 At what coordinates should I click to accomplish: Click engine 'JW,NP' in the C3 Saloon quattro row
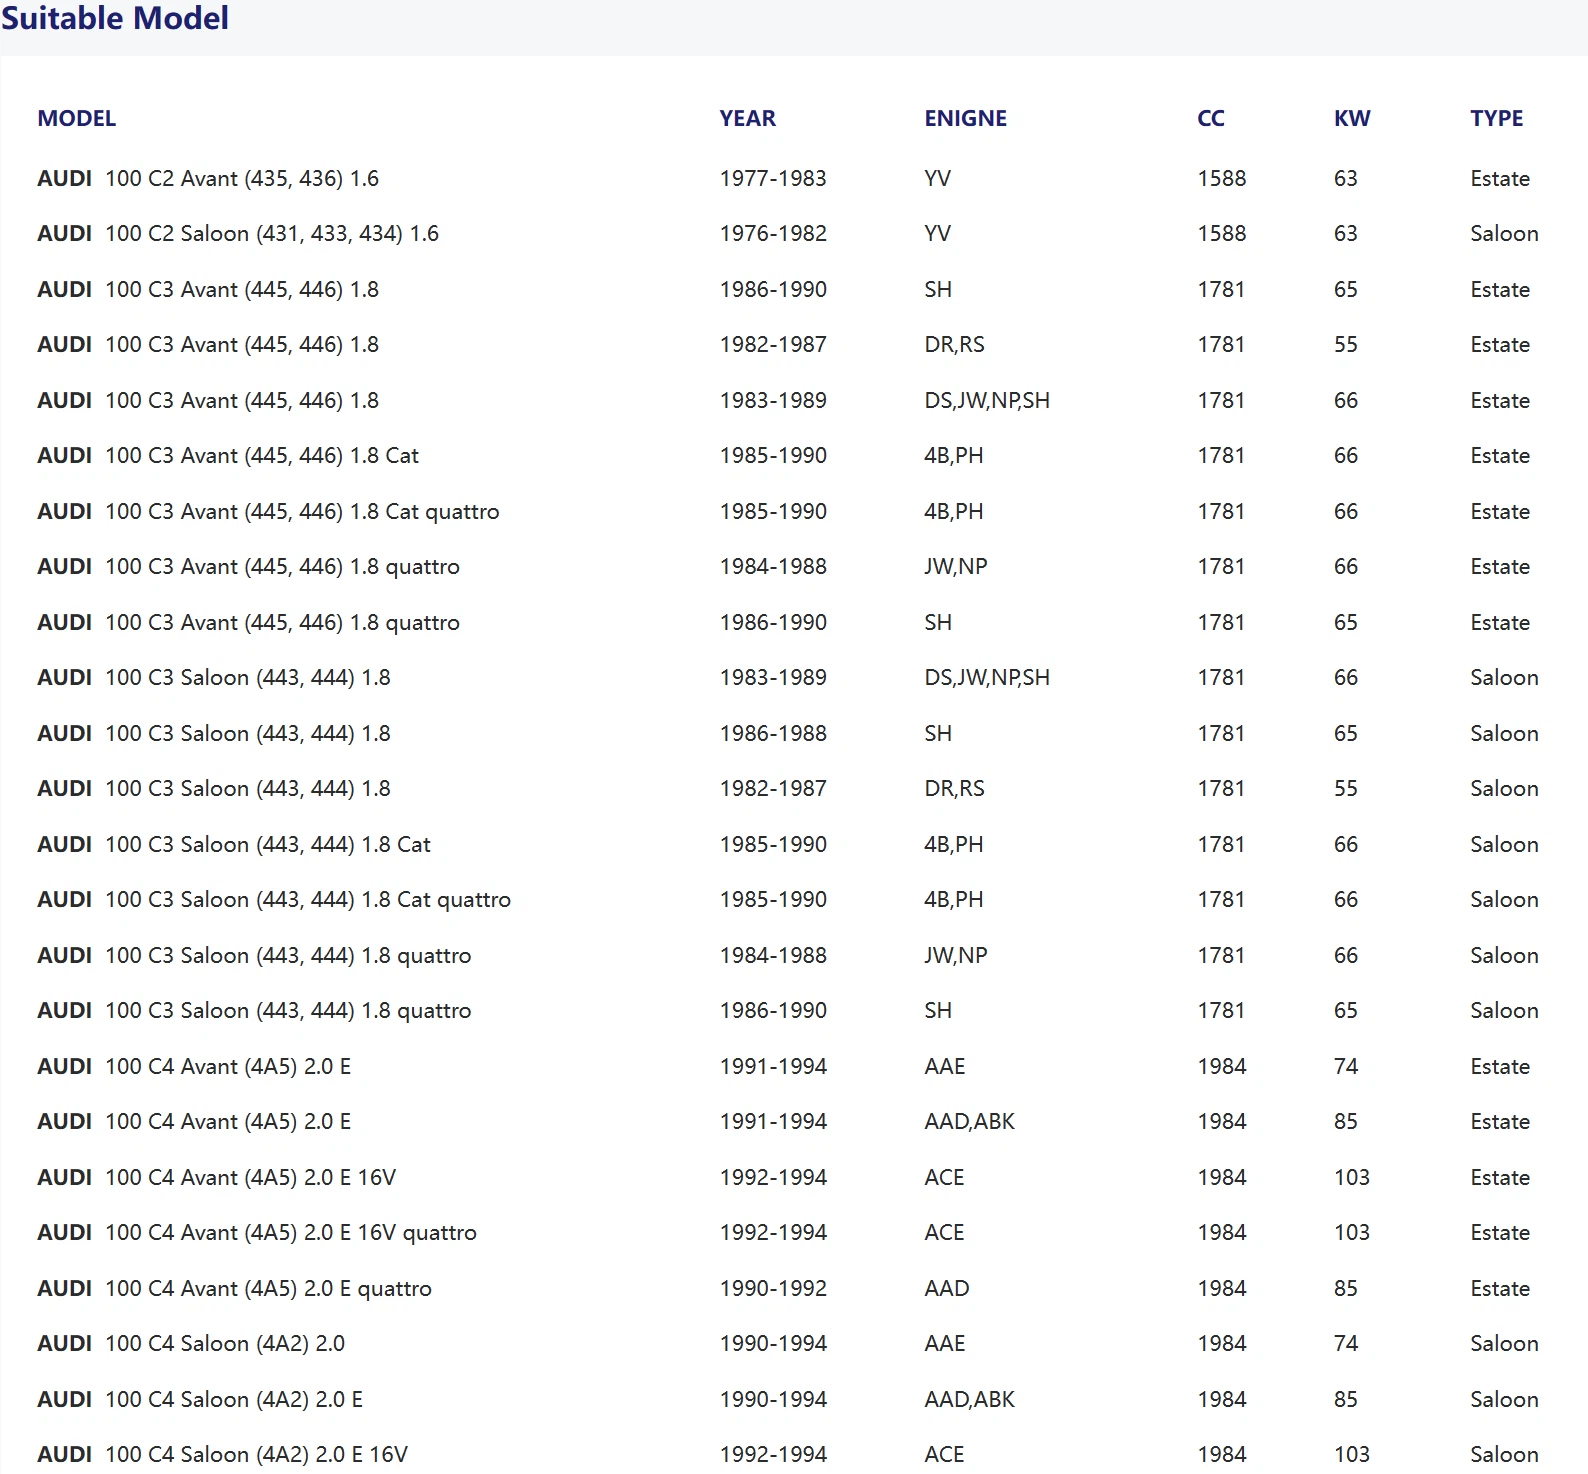pos(956,955)
